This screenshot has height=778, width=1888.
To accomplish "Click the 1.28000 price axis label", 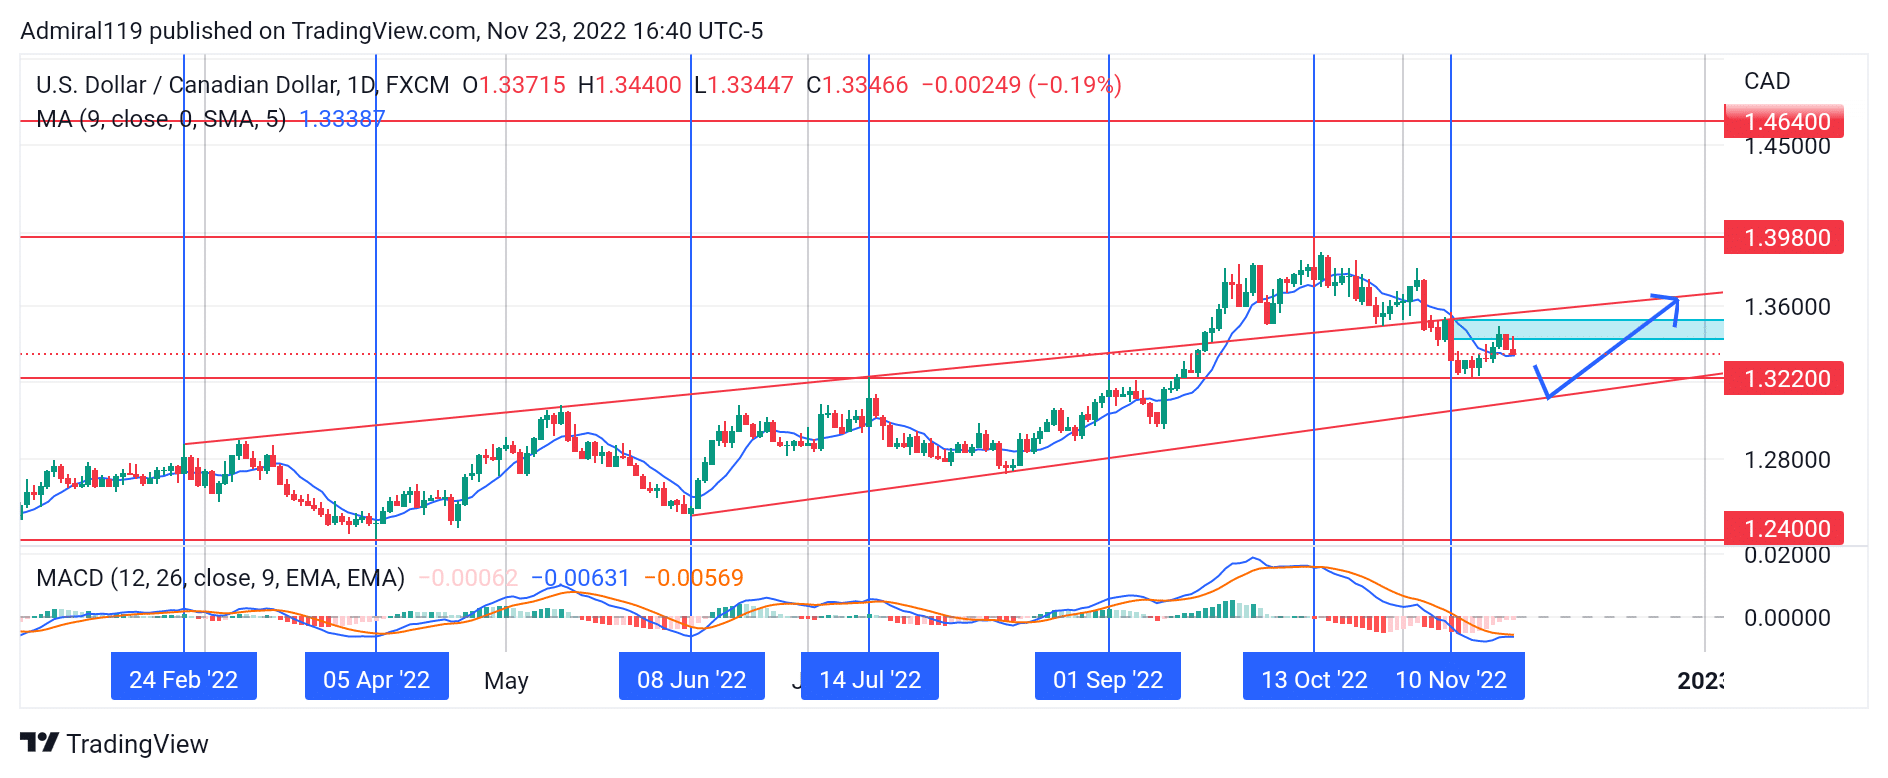I will 1787,460.
